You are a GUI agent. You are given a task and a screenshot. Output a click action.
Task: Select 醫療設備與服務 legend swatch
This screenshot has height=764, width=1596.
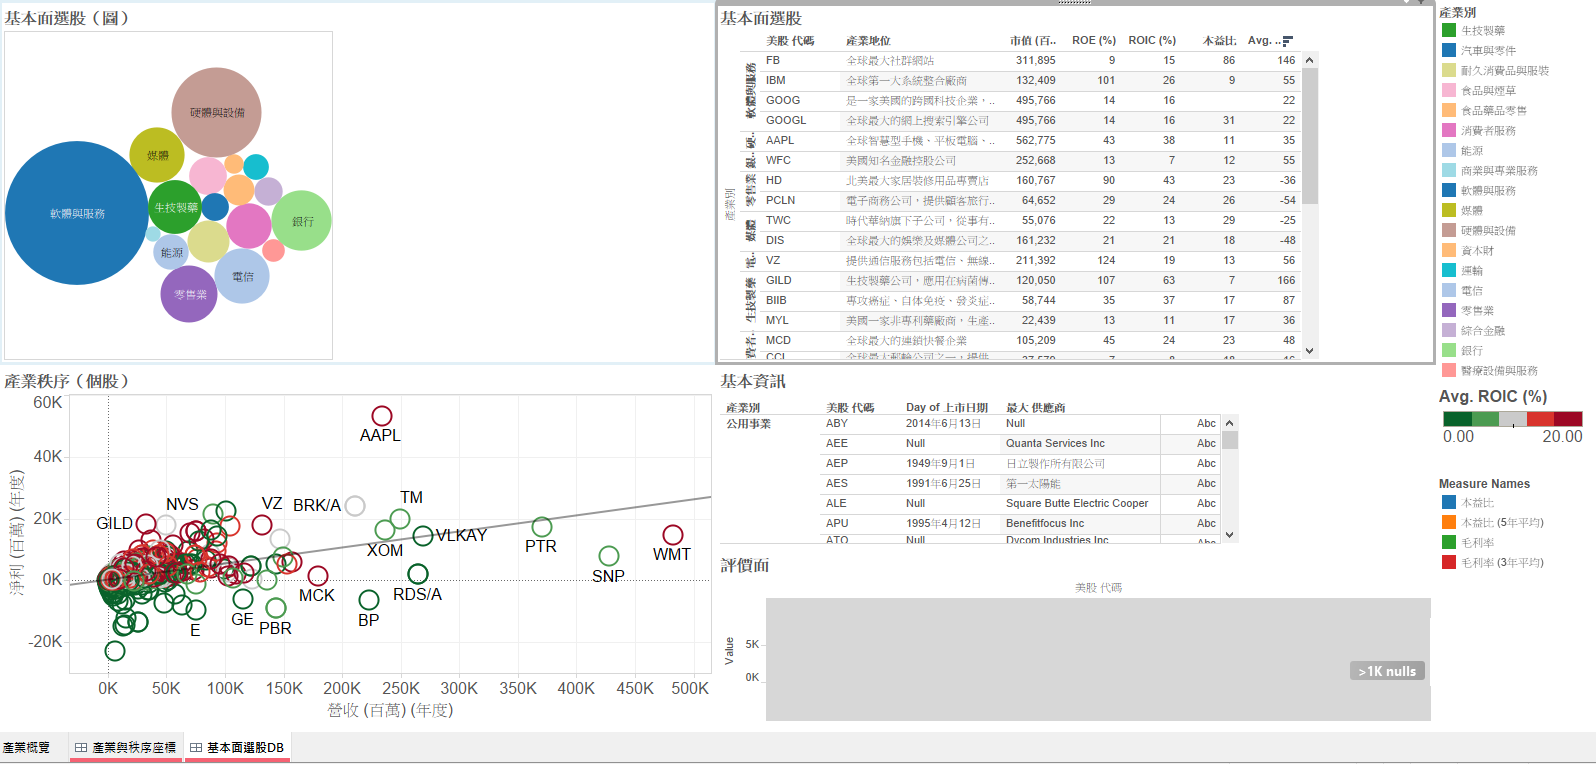1449,370
